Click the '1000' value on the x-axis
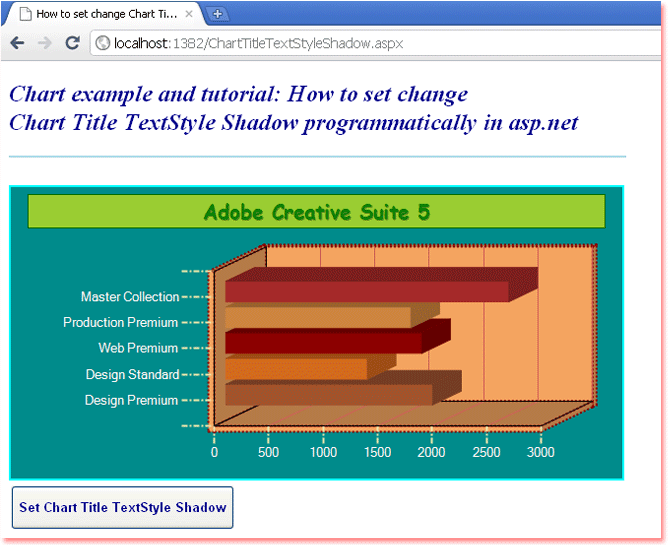This screenshot has height=545, width=670. [x=323, y=452]
